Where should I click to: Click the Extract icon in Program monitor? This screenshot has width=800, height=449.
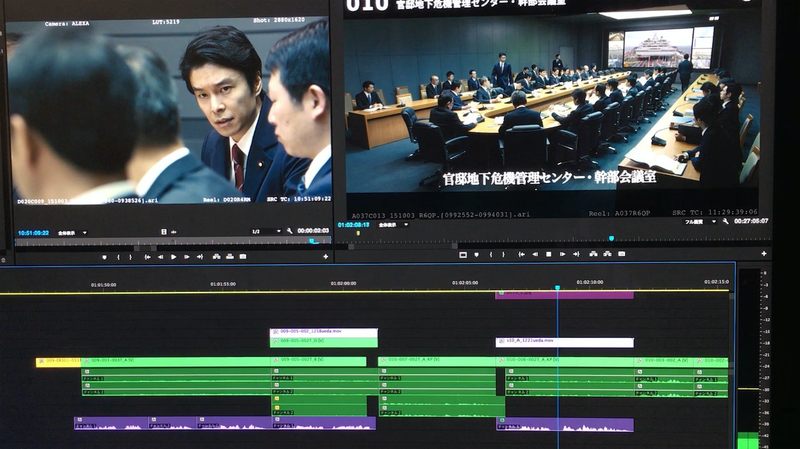(x=607, y=254)
